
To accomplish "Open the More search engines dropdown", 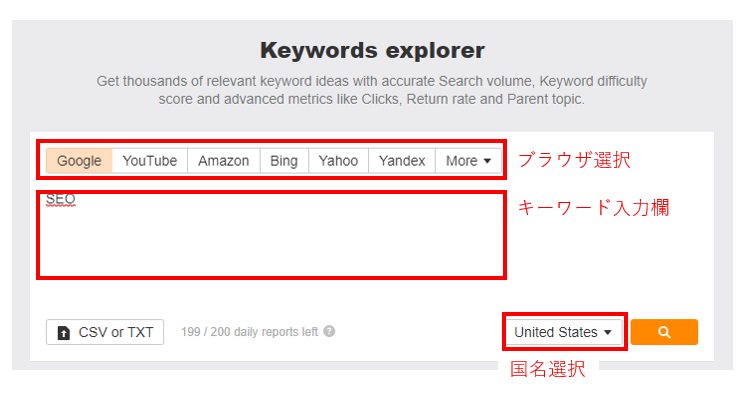I will (468, 161).
